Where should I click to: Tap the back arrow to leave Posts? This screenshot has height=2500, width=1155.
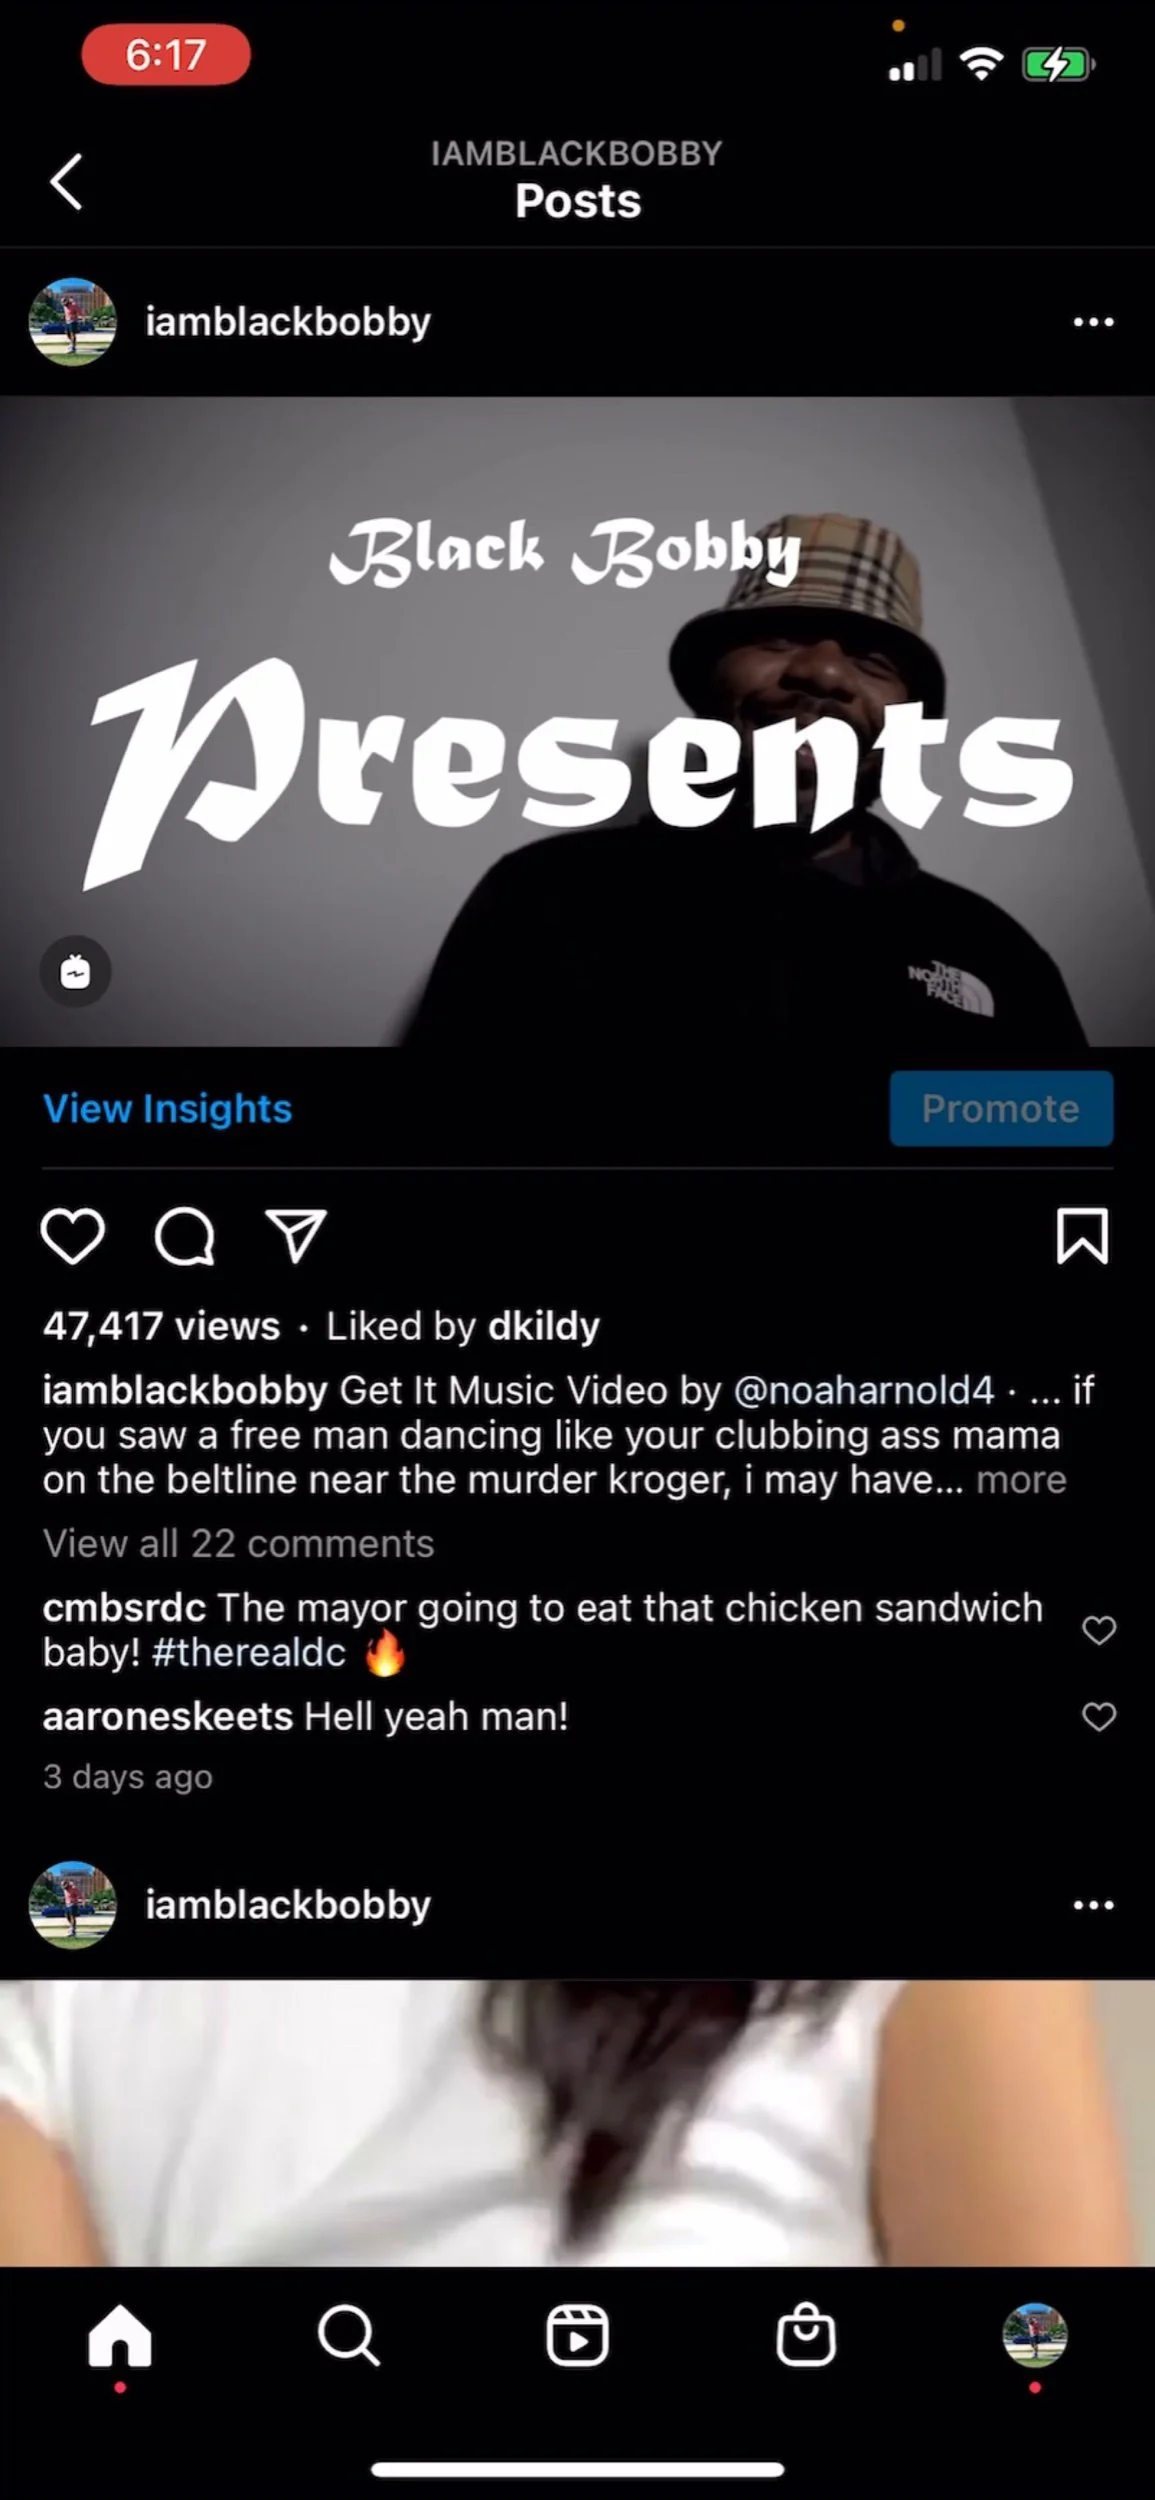pyautogui.click(x=67, y=182)
